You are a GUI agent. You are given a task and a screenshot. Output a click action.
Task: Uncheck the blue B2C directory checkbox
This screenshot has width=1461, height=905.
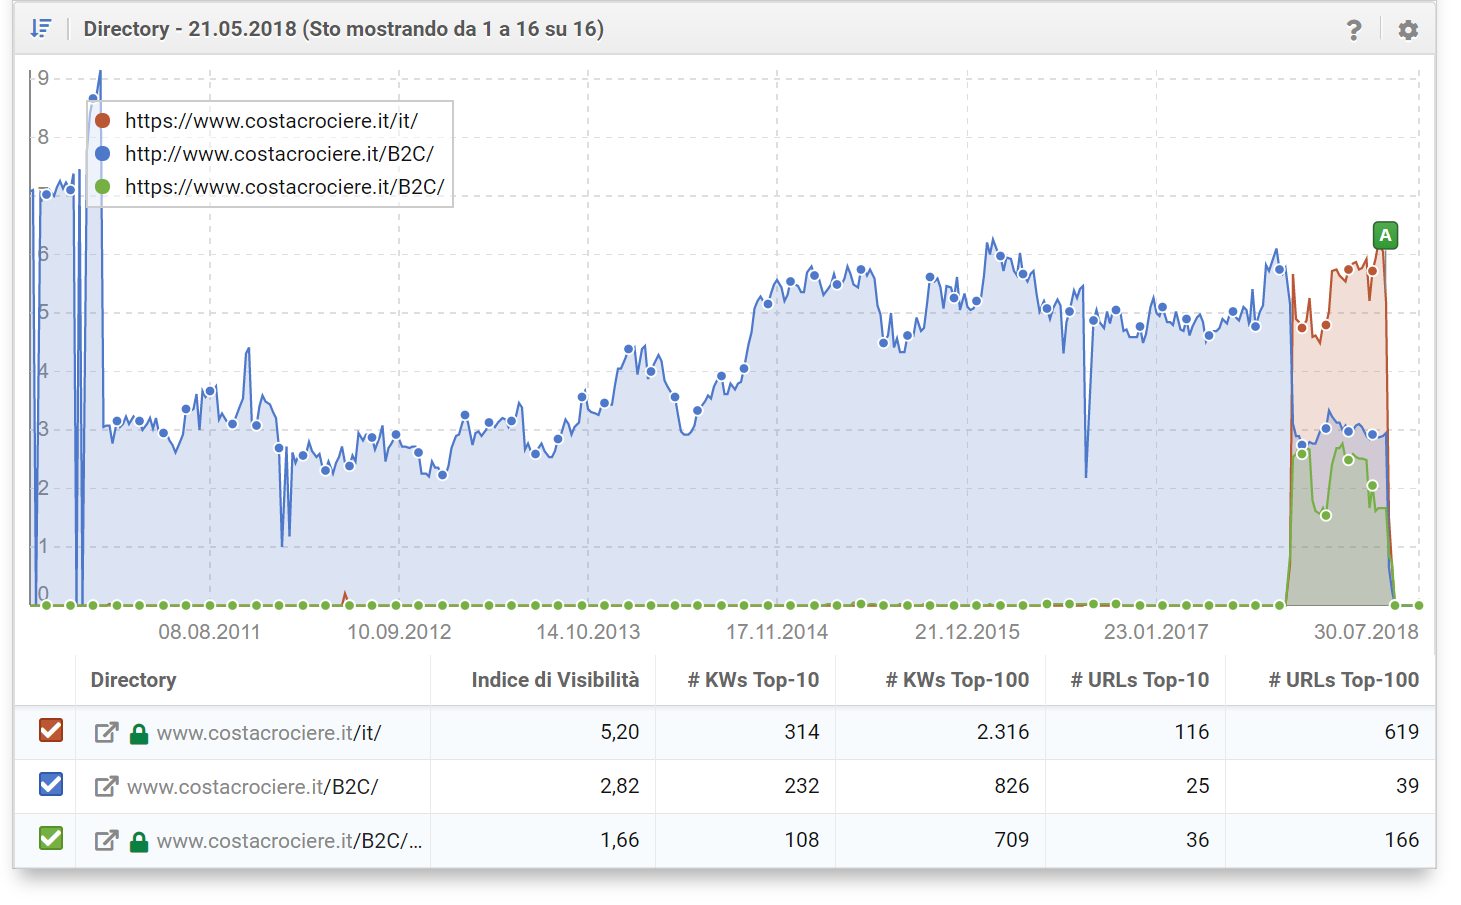pos(51,785)
